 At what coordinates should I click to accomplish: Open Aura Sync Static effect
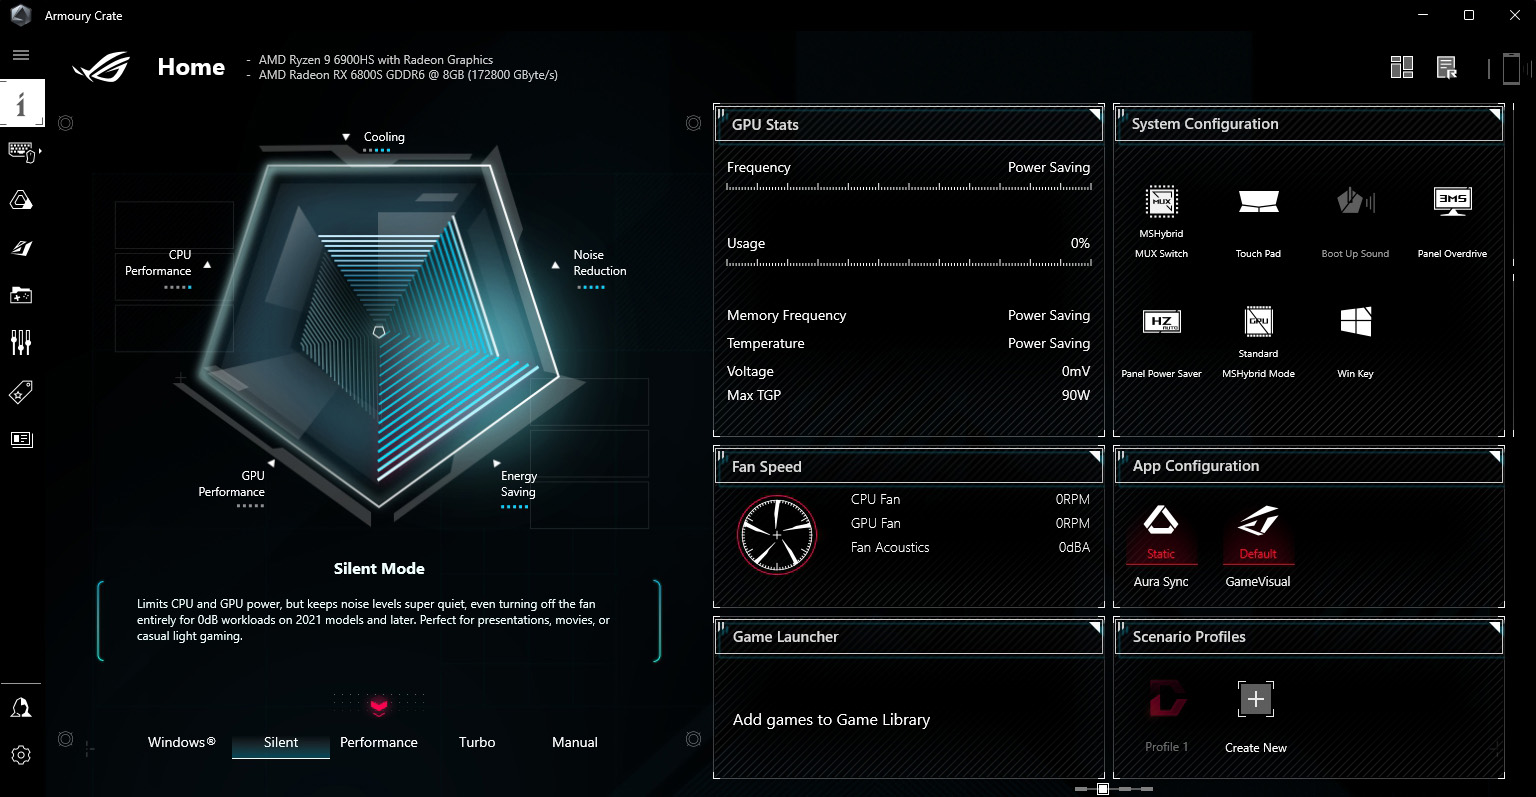tap(1161, 545)
